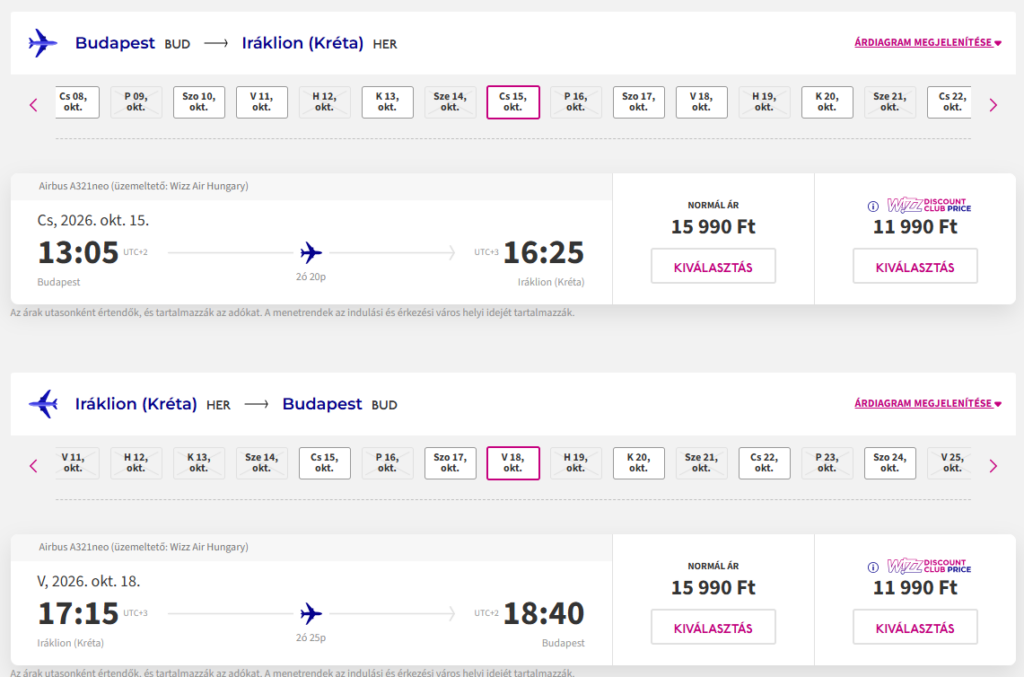
Task: Show later return dates with right arrow
Action: [993, 465]
